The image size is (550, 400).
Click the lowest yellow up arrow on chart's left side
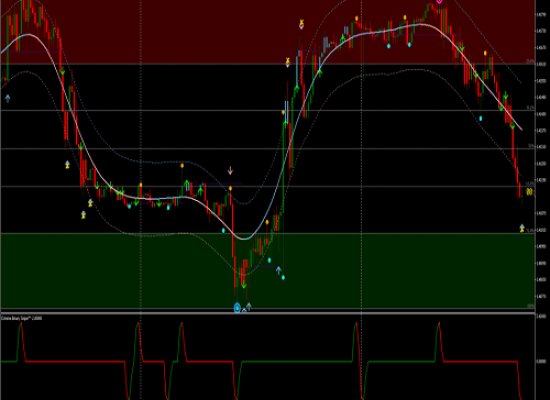coord(83,215)
